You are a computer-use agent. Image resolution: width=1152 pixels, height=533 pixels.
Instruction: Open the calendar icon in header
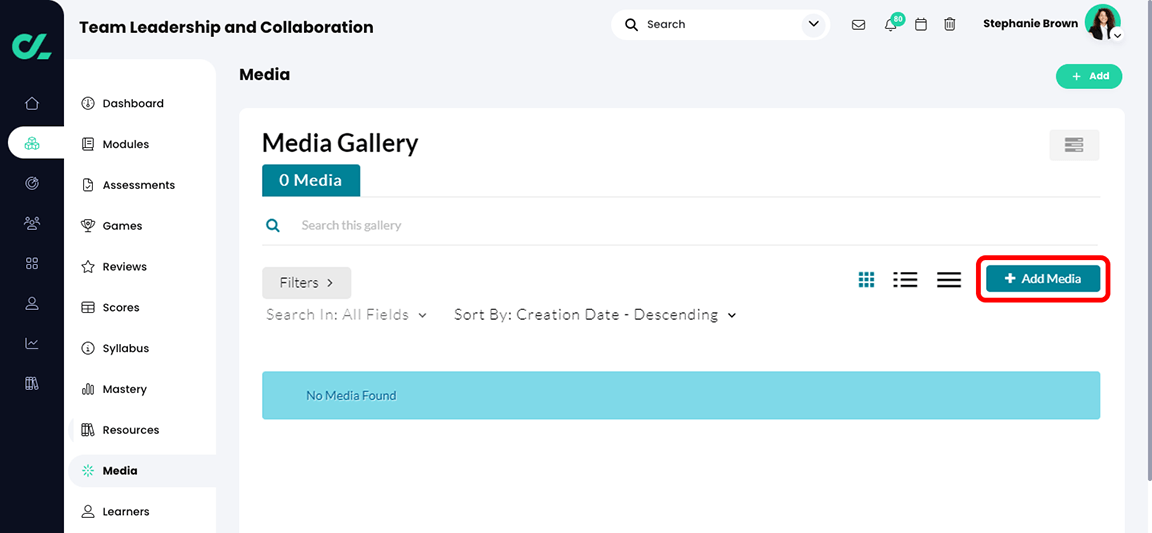tap(921, 25)
